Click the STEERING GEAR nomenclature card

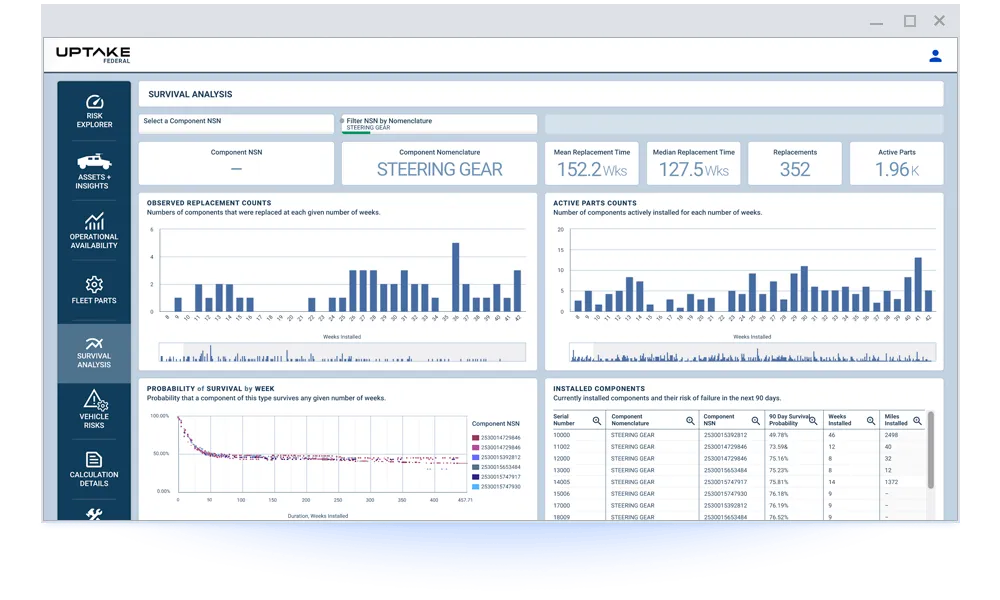pyautogui.click(x=439, y=163)
